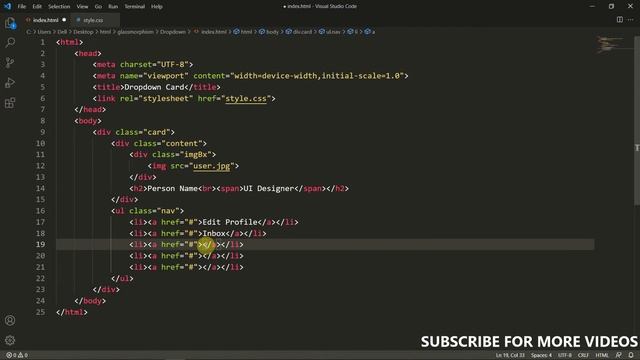Click line number 9 in gutter
This screenshot has width=640, height=360.
(x=42, y=132)
